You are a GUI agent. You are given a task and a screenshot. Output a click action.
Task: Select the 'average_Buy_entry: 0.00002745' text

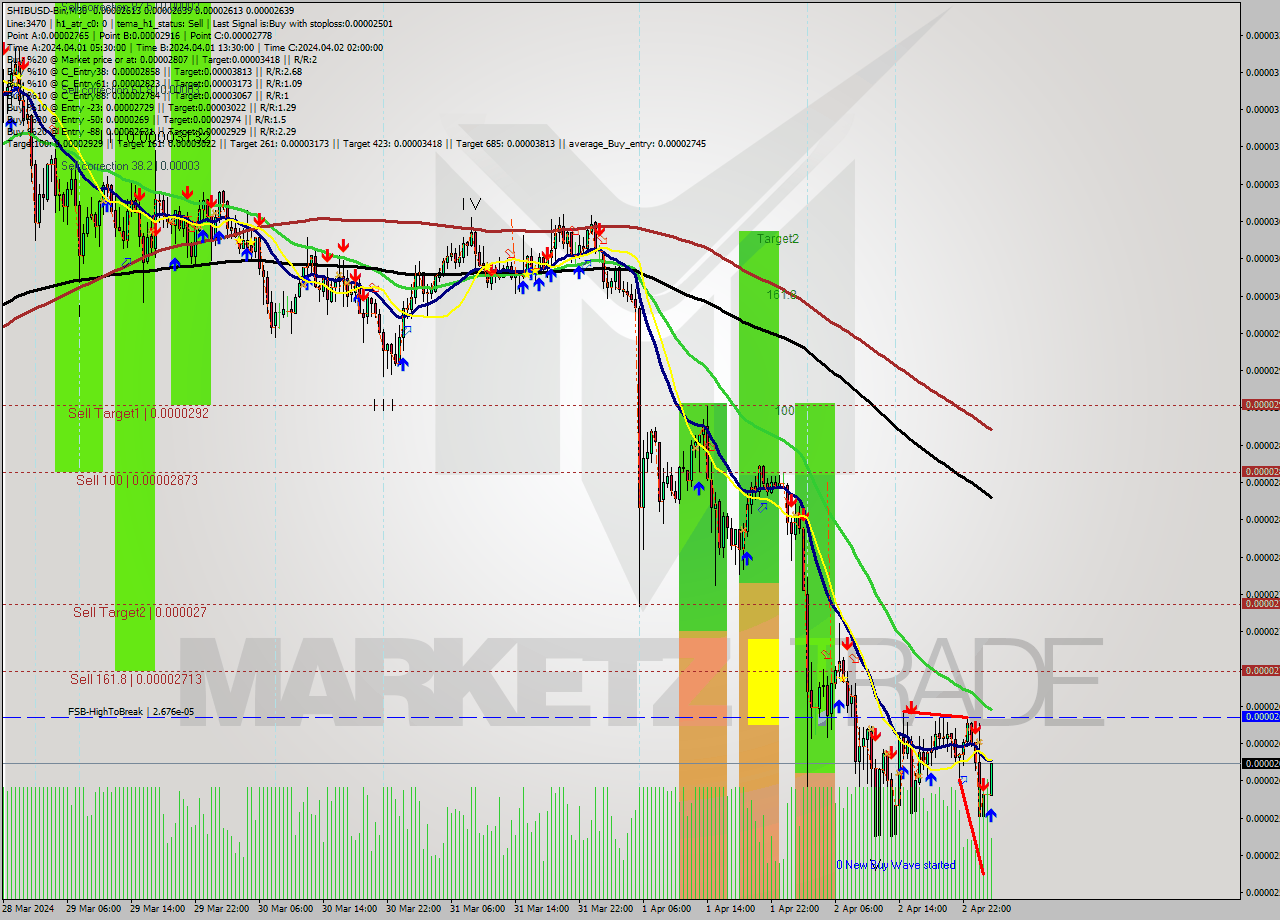tap(637, 144)
